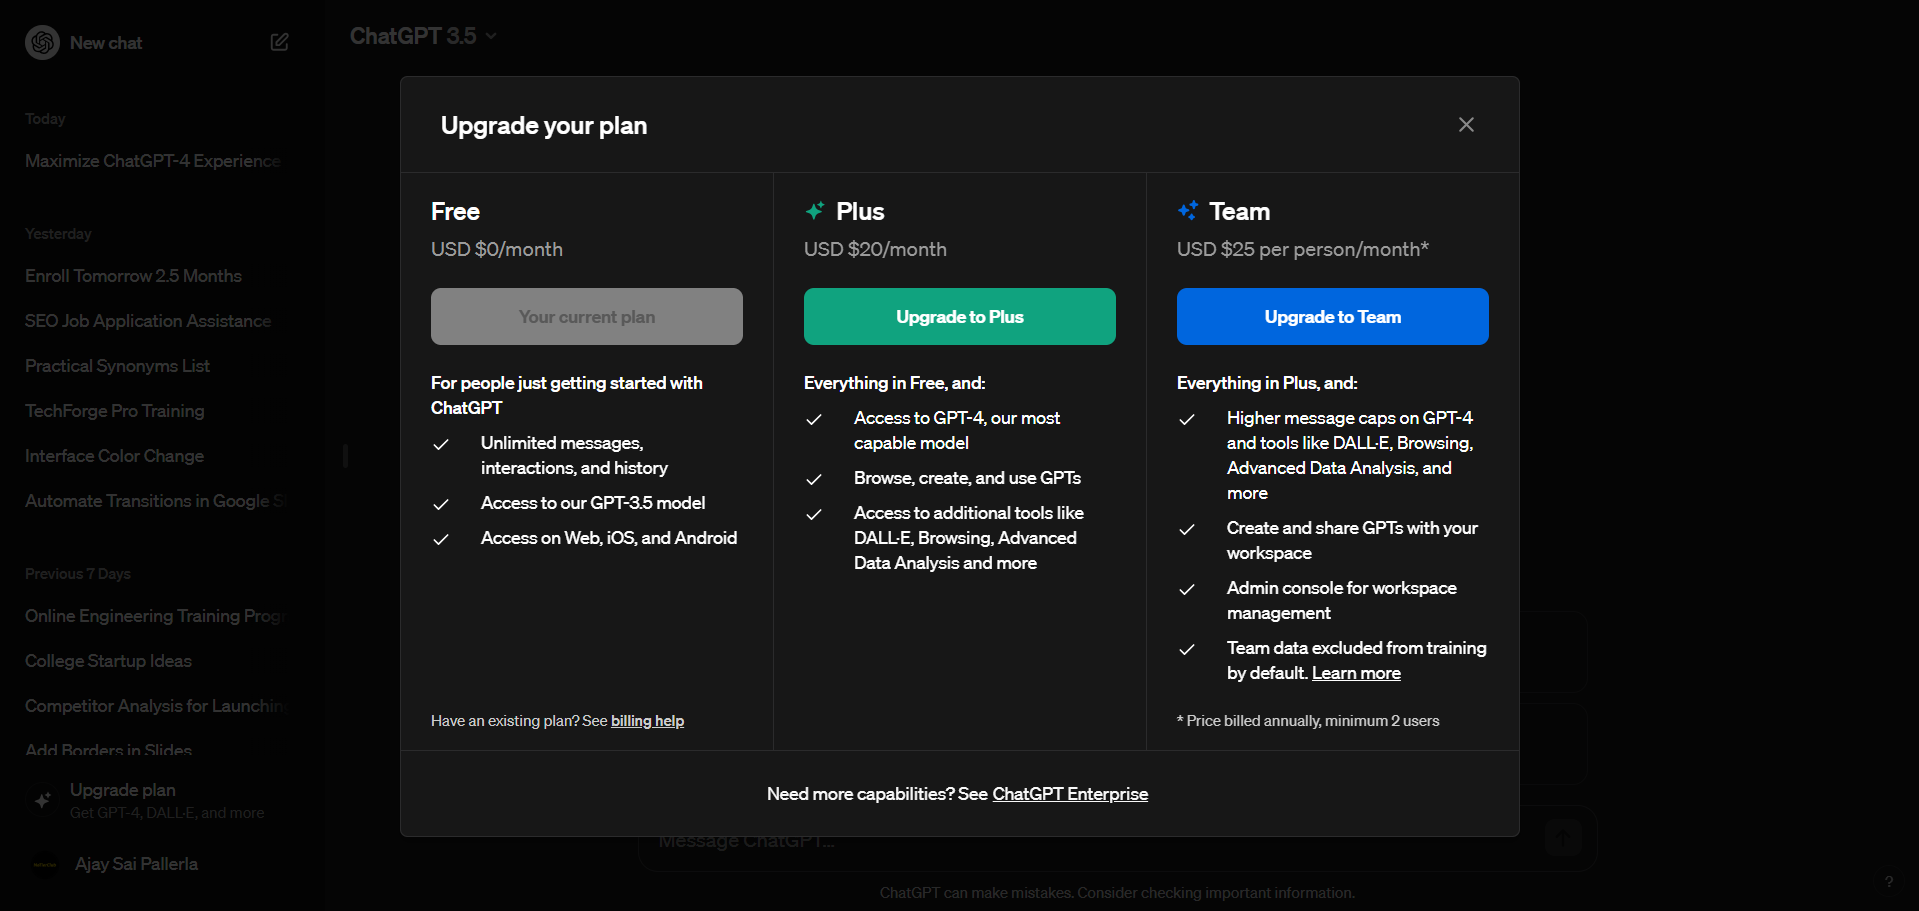
Task: Open the billing help link
Action: pyautogui.click(x=647, y=721)
